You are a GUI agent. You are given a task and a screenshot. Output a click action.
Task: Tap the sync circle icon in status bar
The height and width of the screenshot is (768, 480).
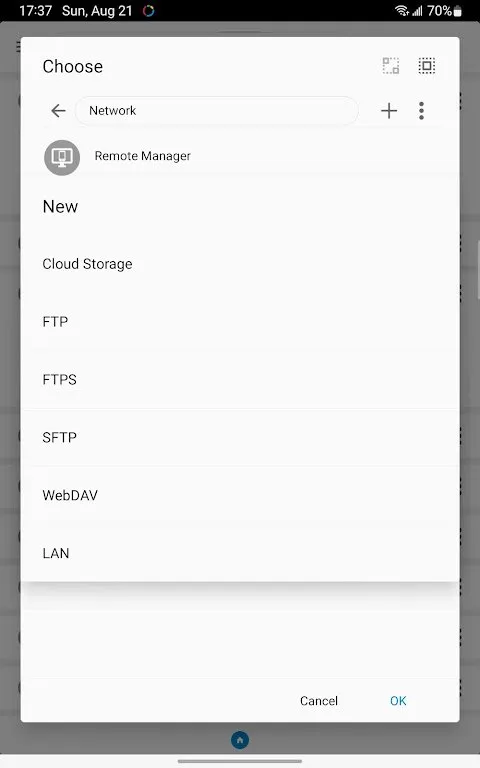pos(148,11)
